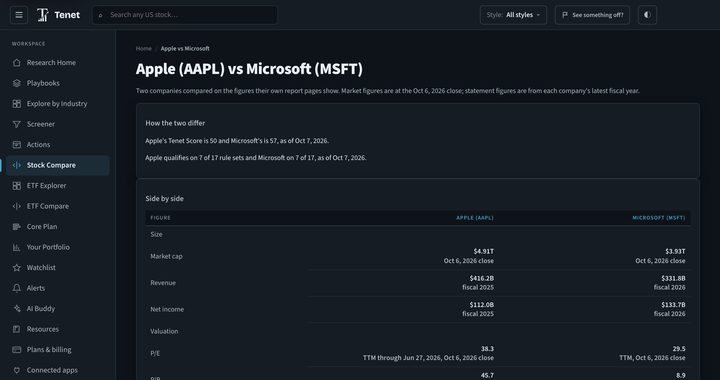Click the MICROSOFT (MSFT) column header
Screen dimensions: 720x380
click(x=658, y=218)
